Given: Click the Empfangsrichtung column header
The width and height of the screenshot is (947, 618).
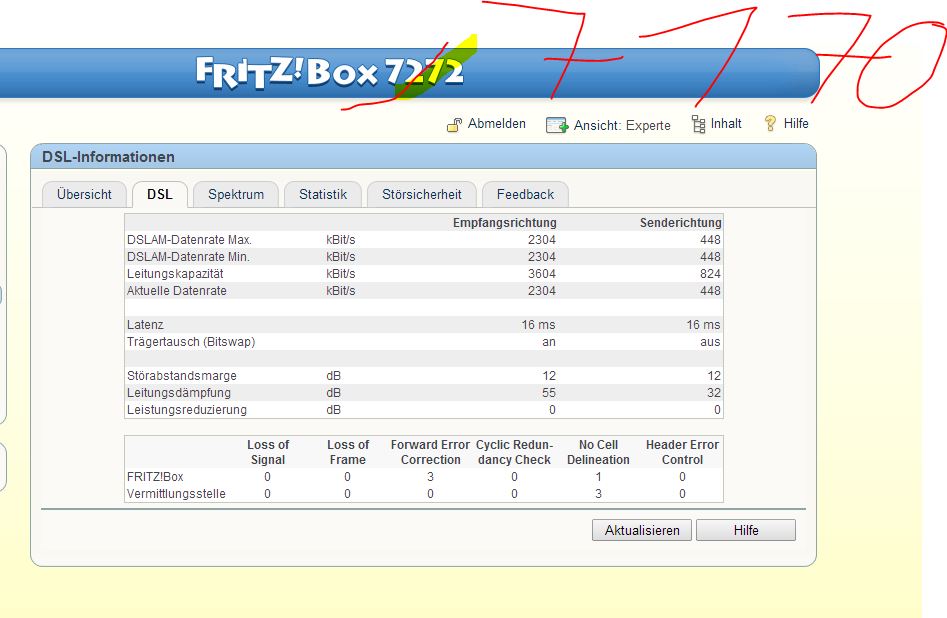Looking at the screenshot, I should [x=505, y=223].
